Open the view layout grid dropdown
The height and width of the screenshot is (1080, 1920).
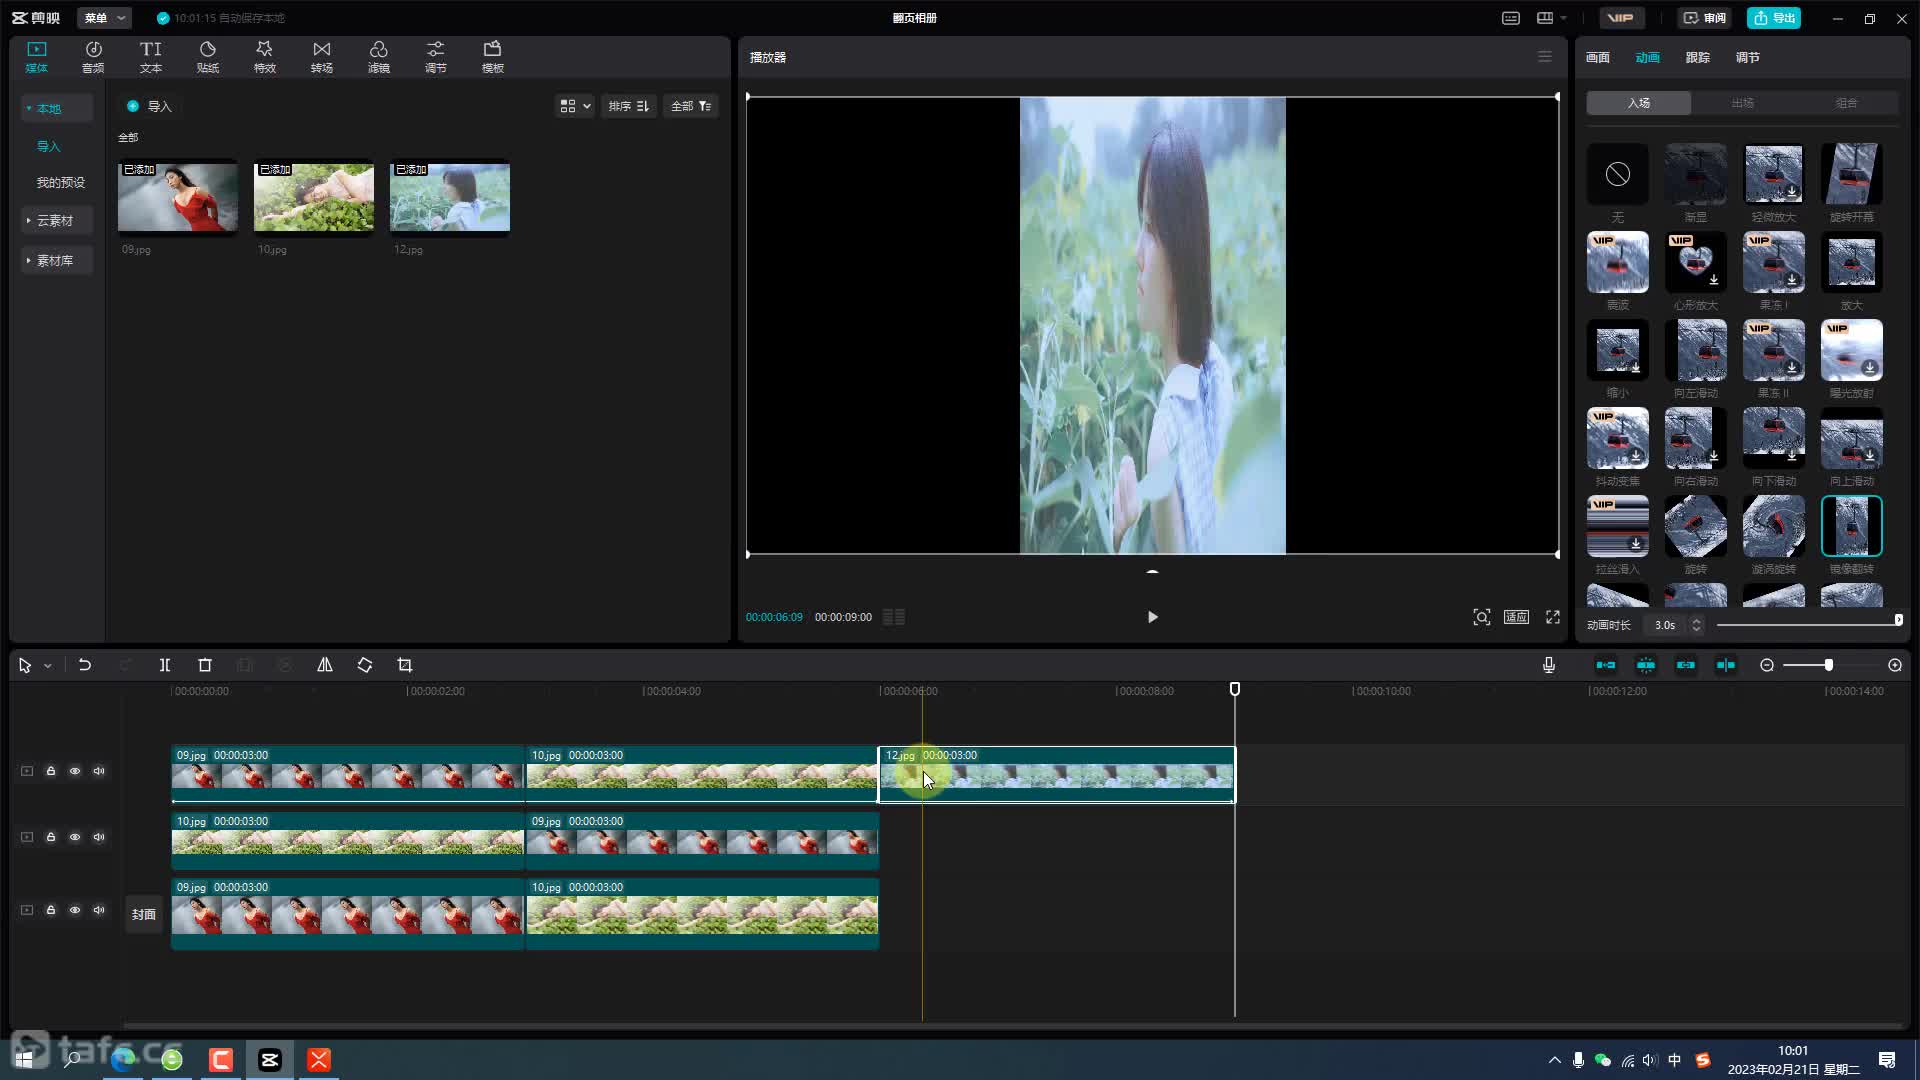tap(575, 106)
